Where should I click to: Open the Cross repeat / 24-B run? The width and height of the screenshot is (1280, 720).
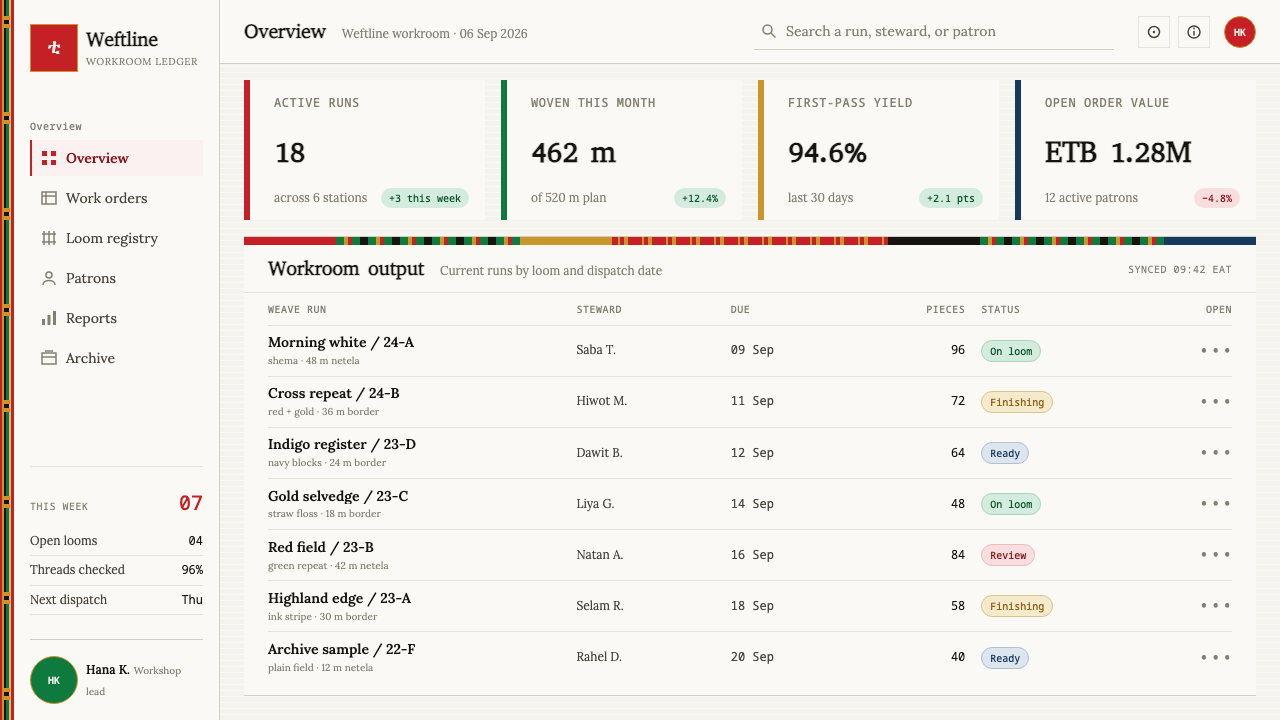point(333,393)
